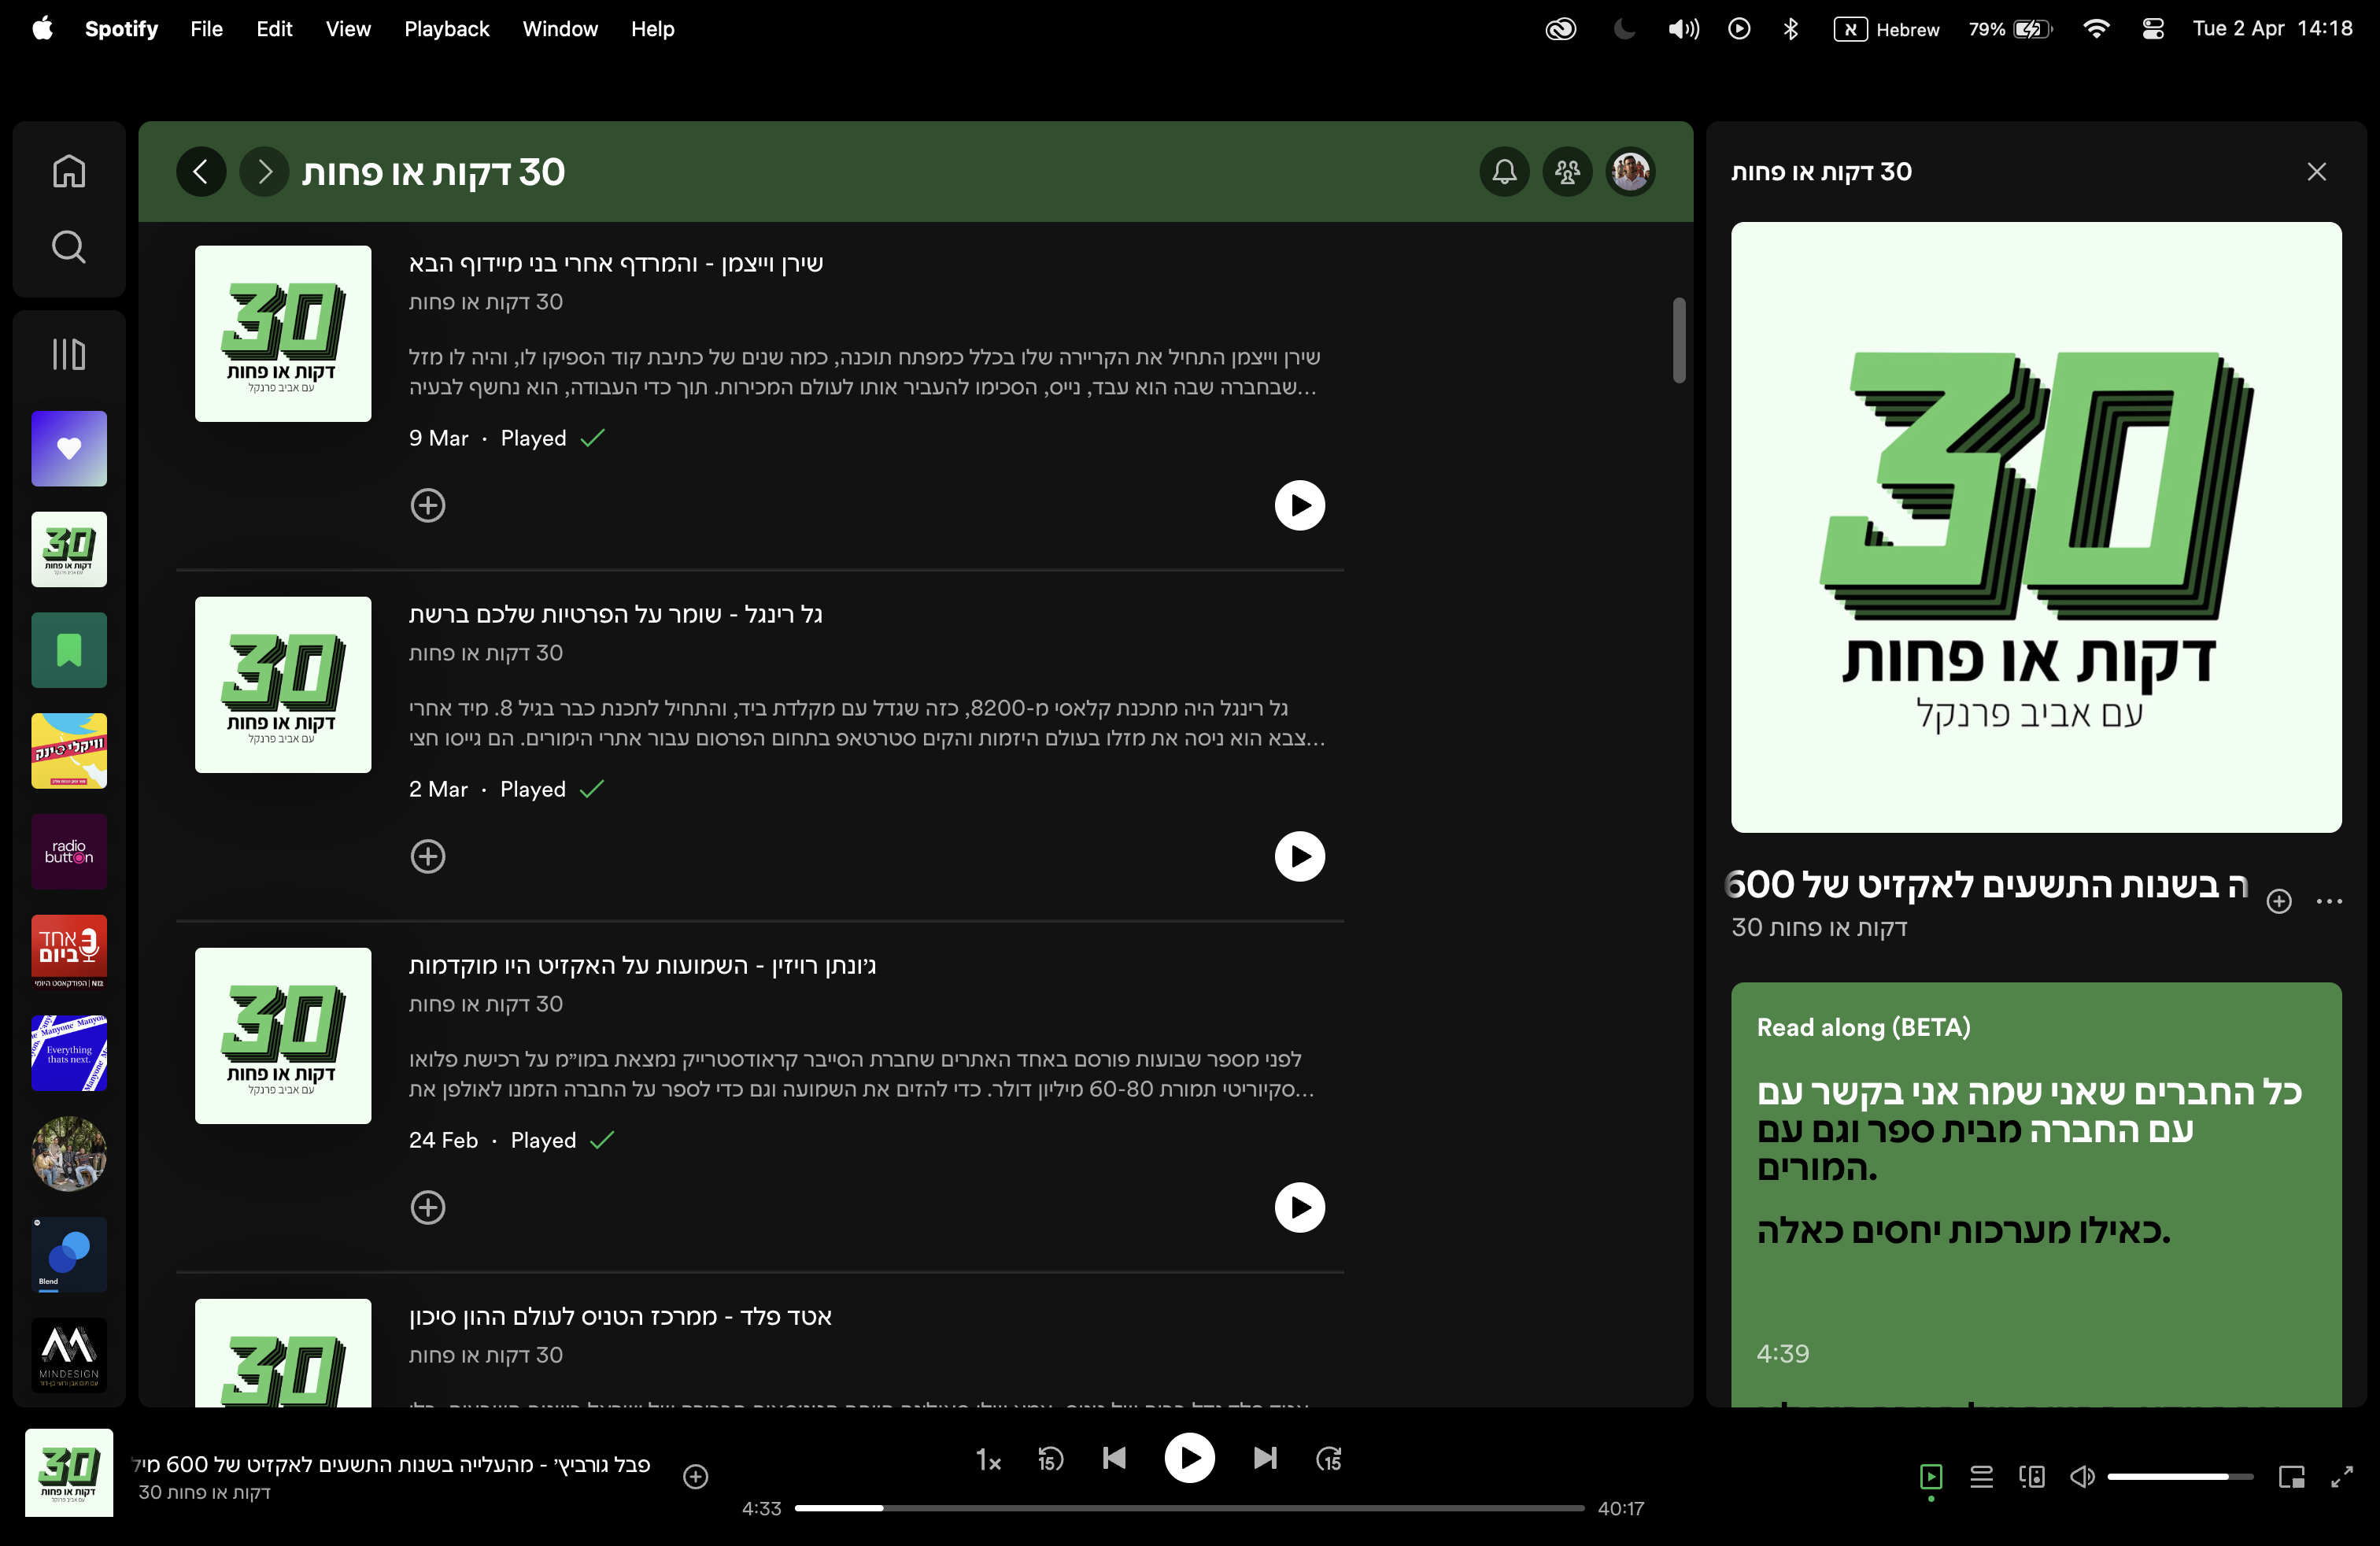This screenshot has height=1546, width=2380.
Task: Navigate back with left arrow
Action: (x=201, y=172)
